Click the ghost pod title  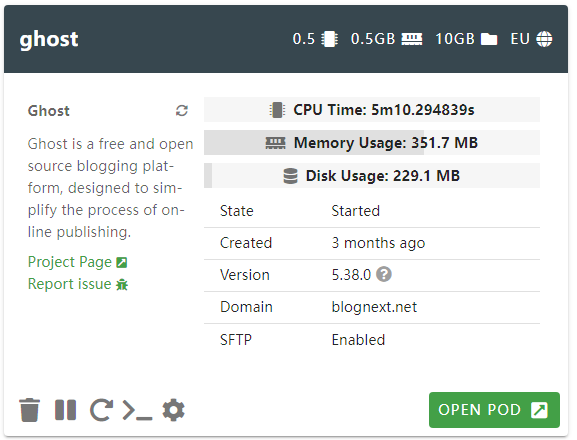click(49, 39)
